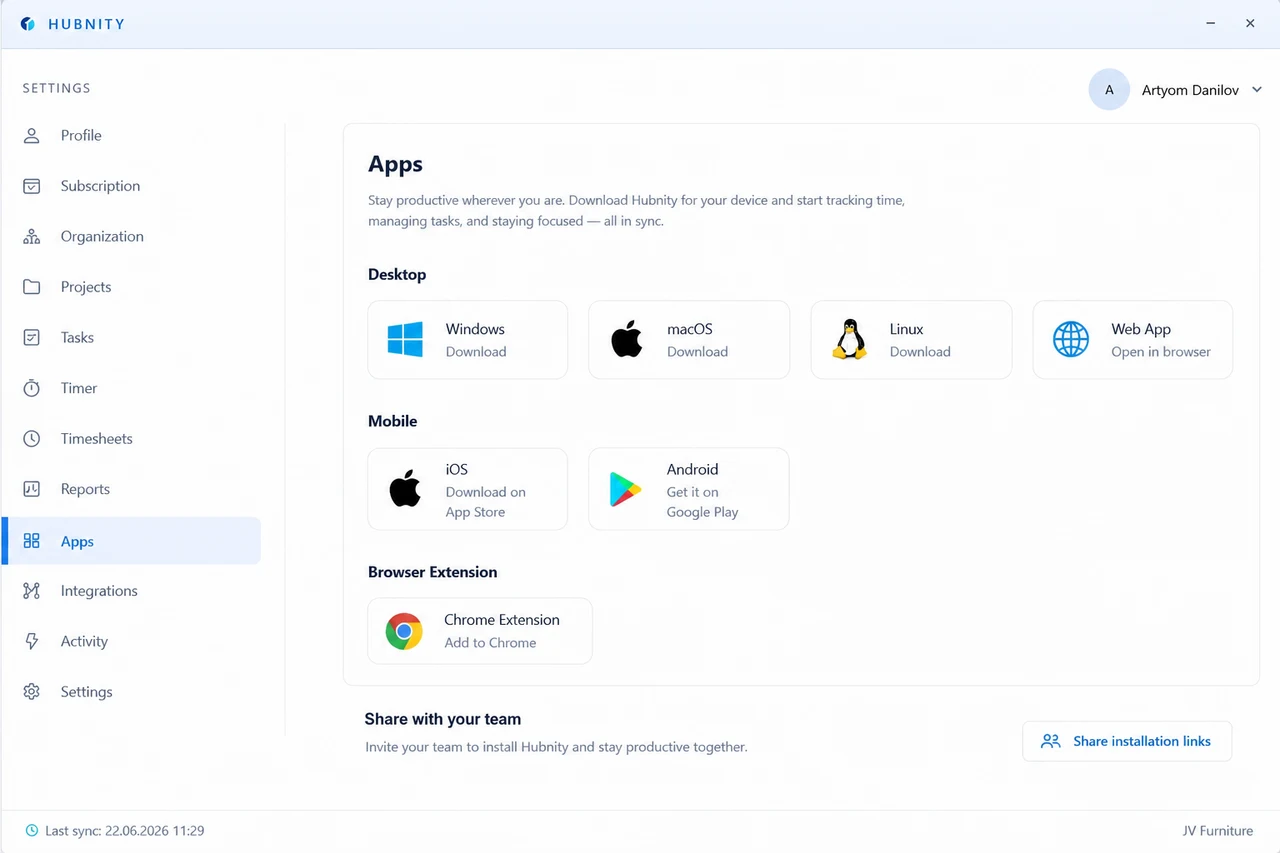Click the JV Furniture organization label
The height and width of the screenshot is (853, 1280).
coord(1217,831)
